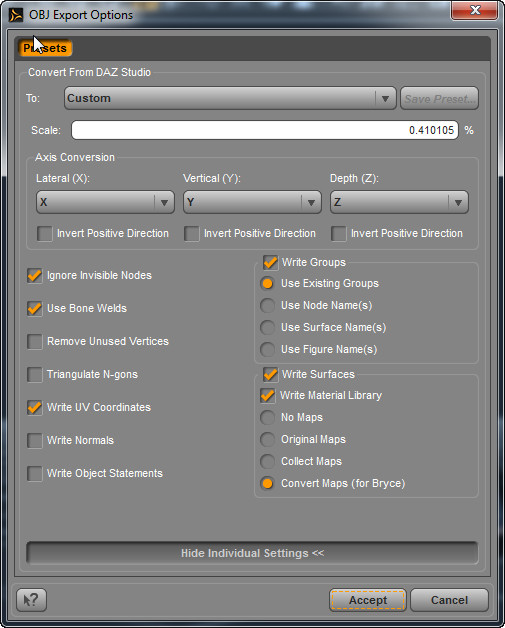Uncheck Write UV Coordinates
Screen dimensions: 505x628
[x=35, y=407]
